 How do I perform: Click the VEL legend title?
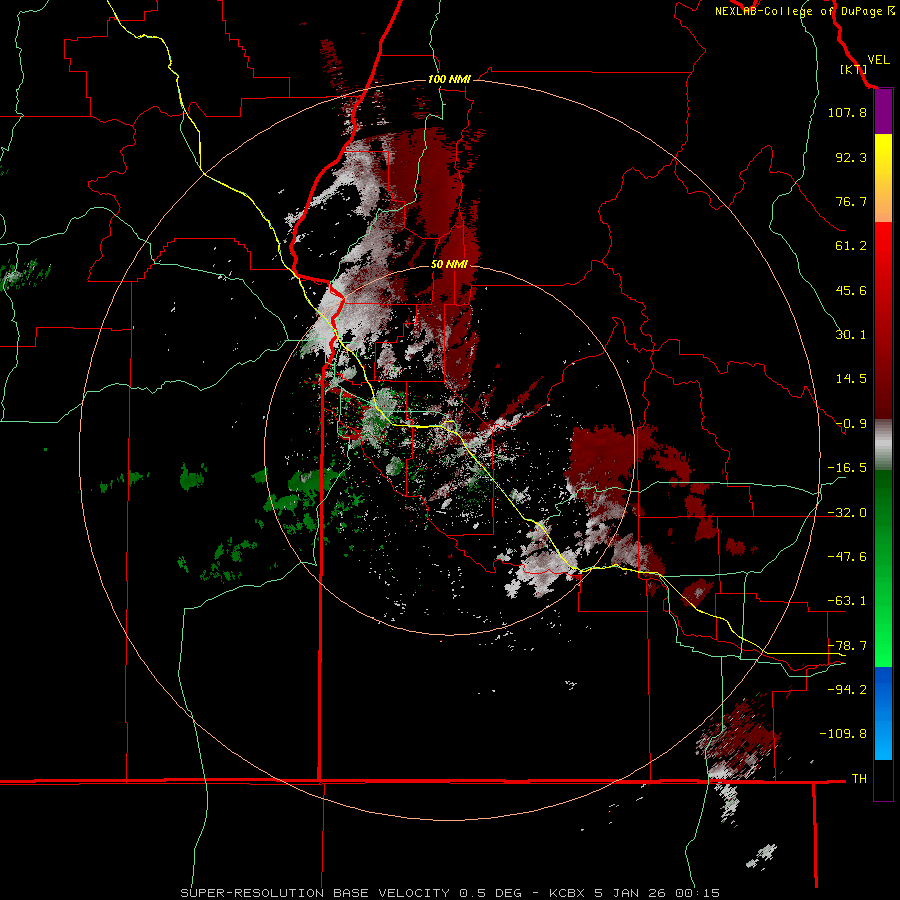(878, 60)
